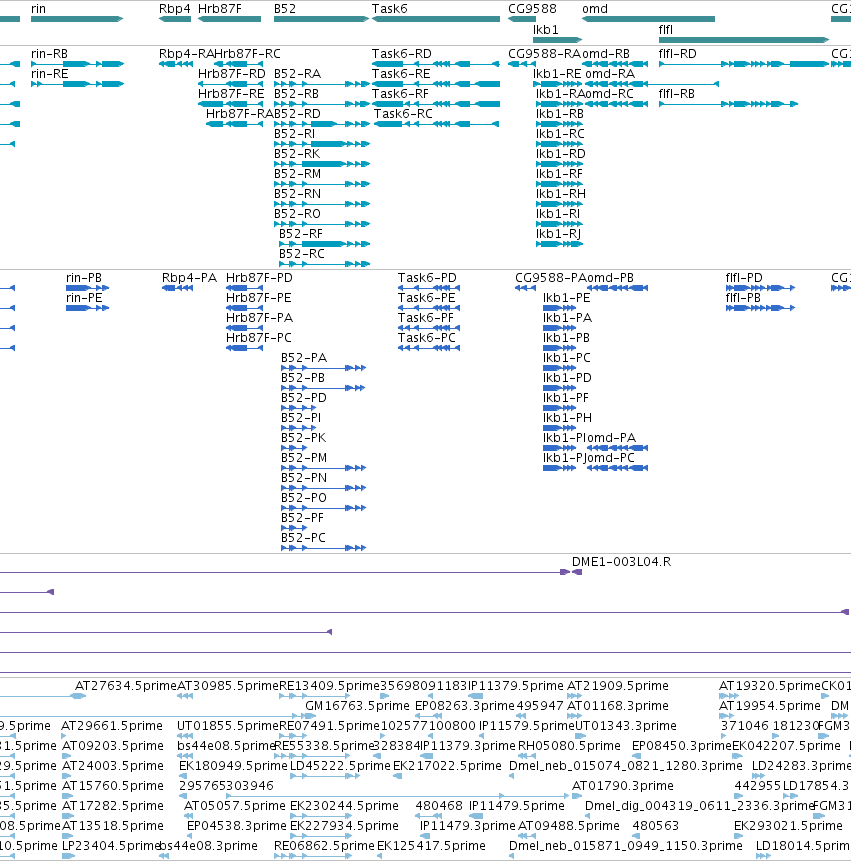This screenshot has height=861, width=851.
Task: Select the lkb1 gene label
Action: pyautogui.click(x=546, y=30)
